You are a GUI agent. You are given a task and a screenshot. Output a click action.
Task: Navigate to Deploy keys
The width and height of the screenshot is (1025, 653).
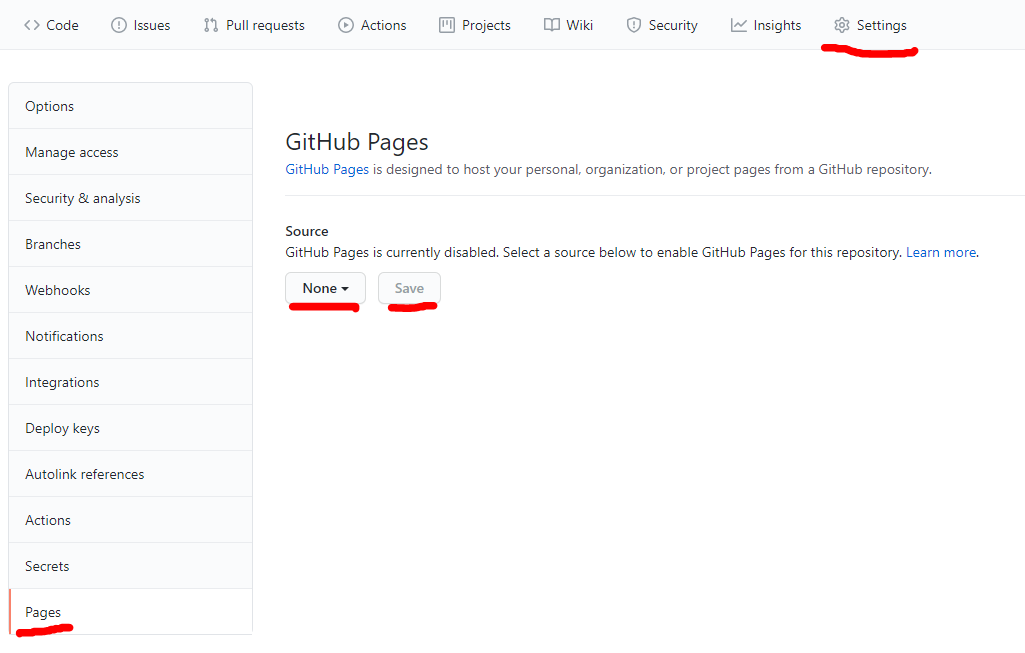pos(63,428)
